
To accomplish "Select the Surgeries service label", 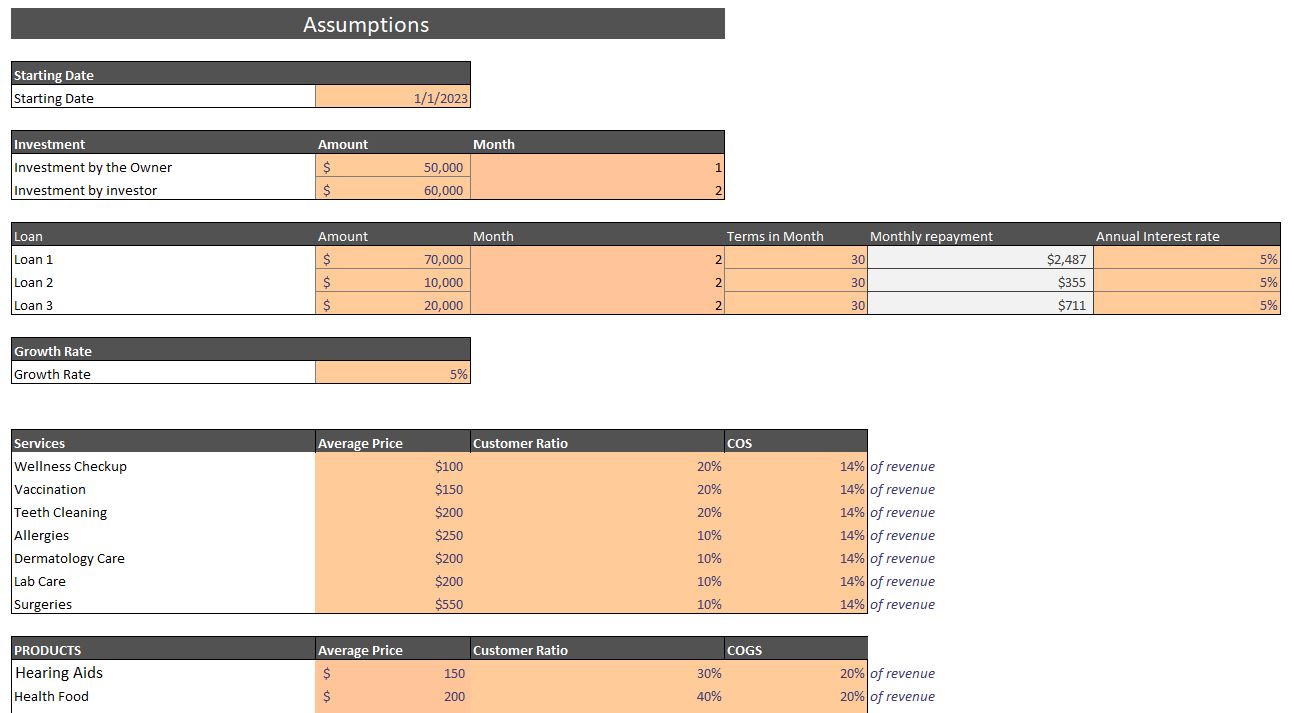I will 163,604.
